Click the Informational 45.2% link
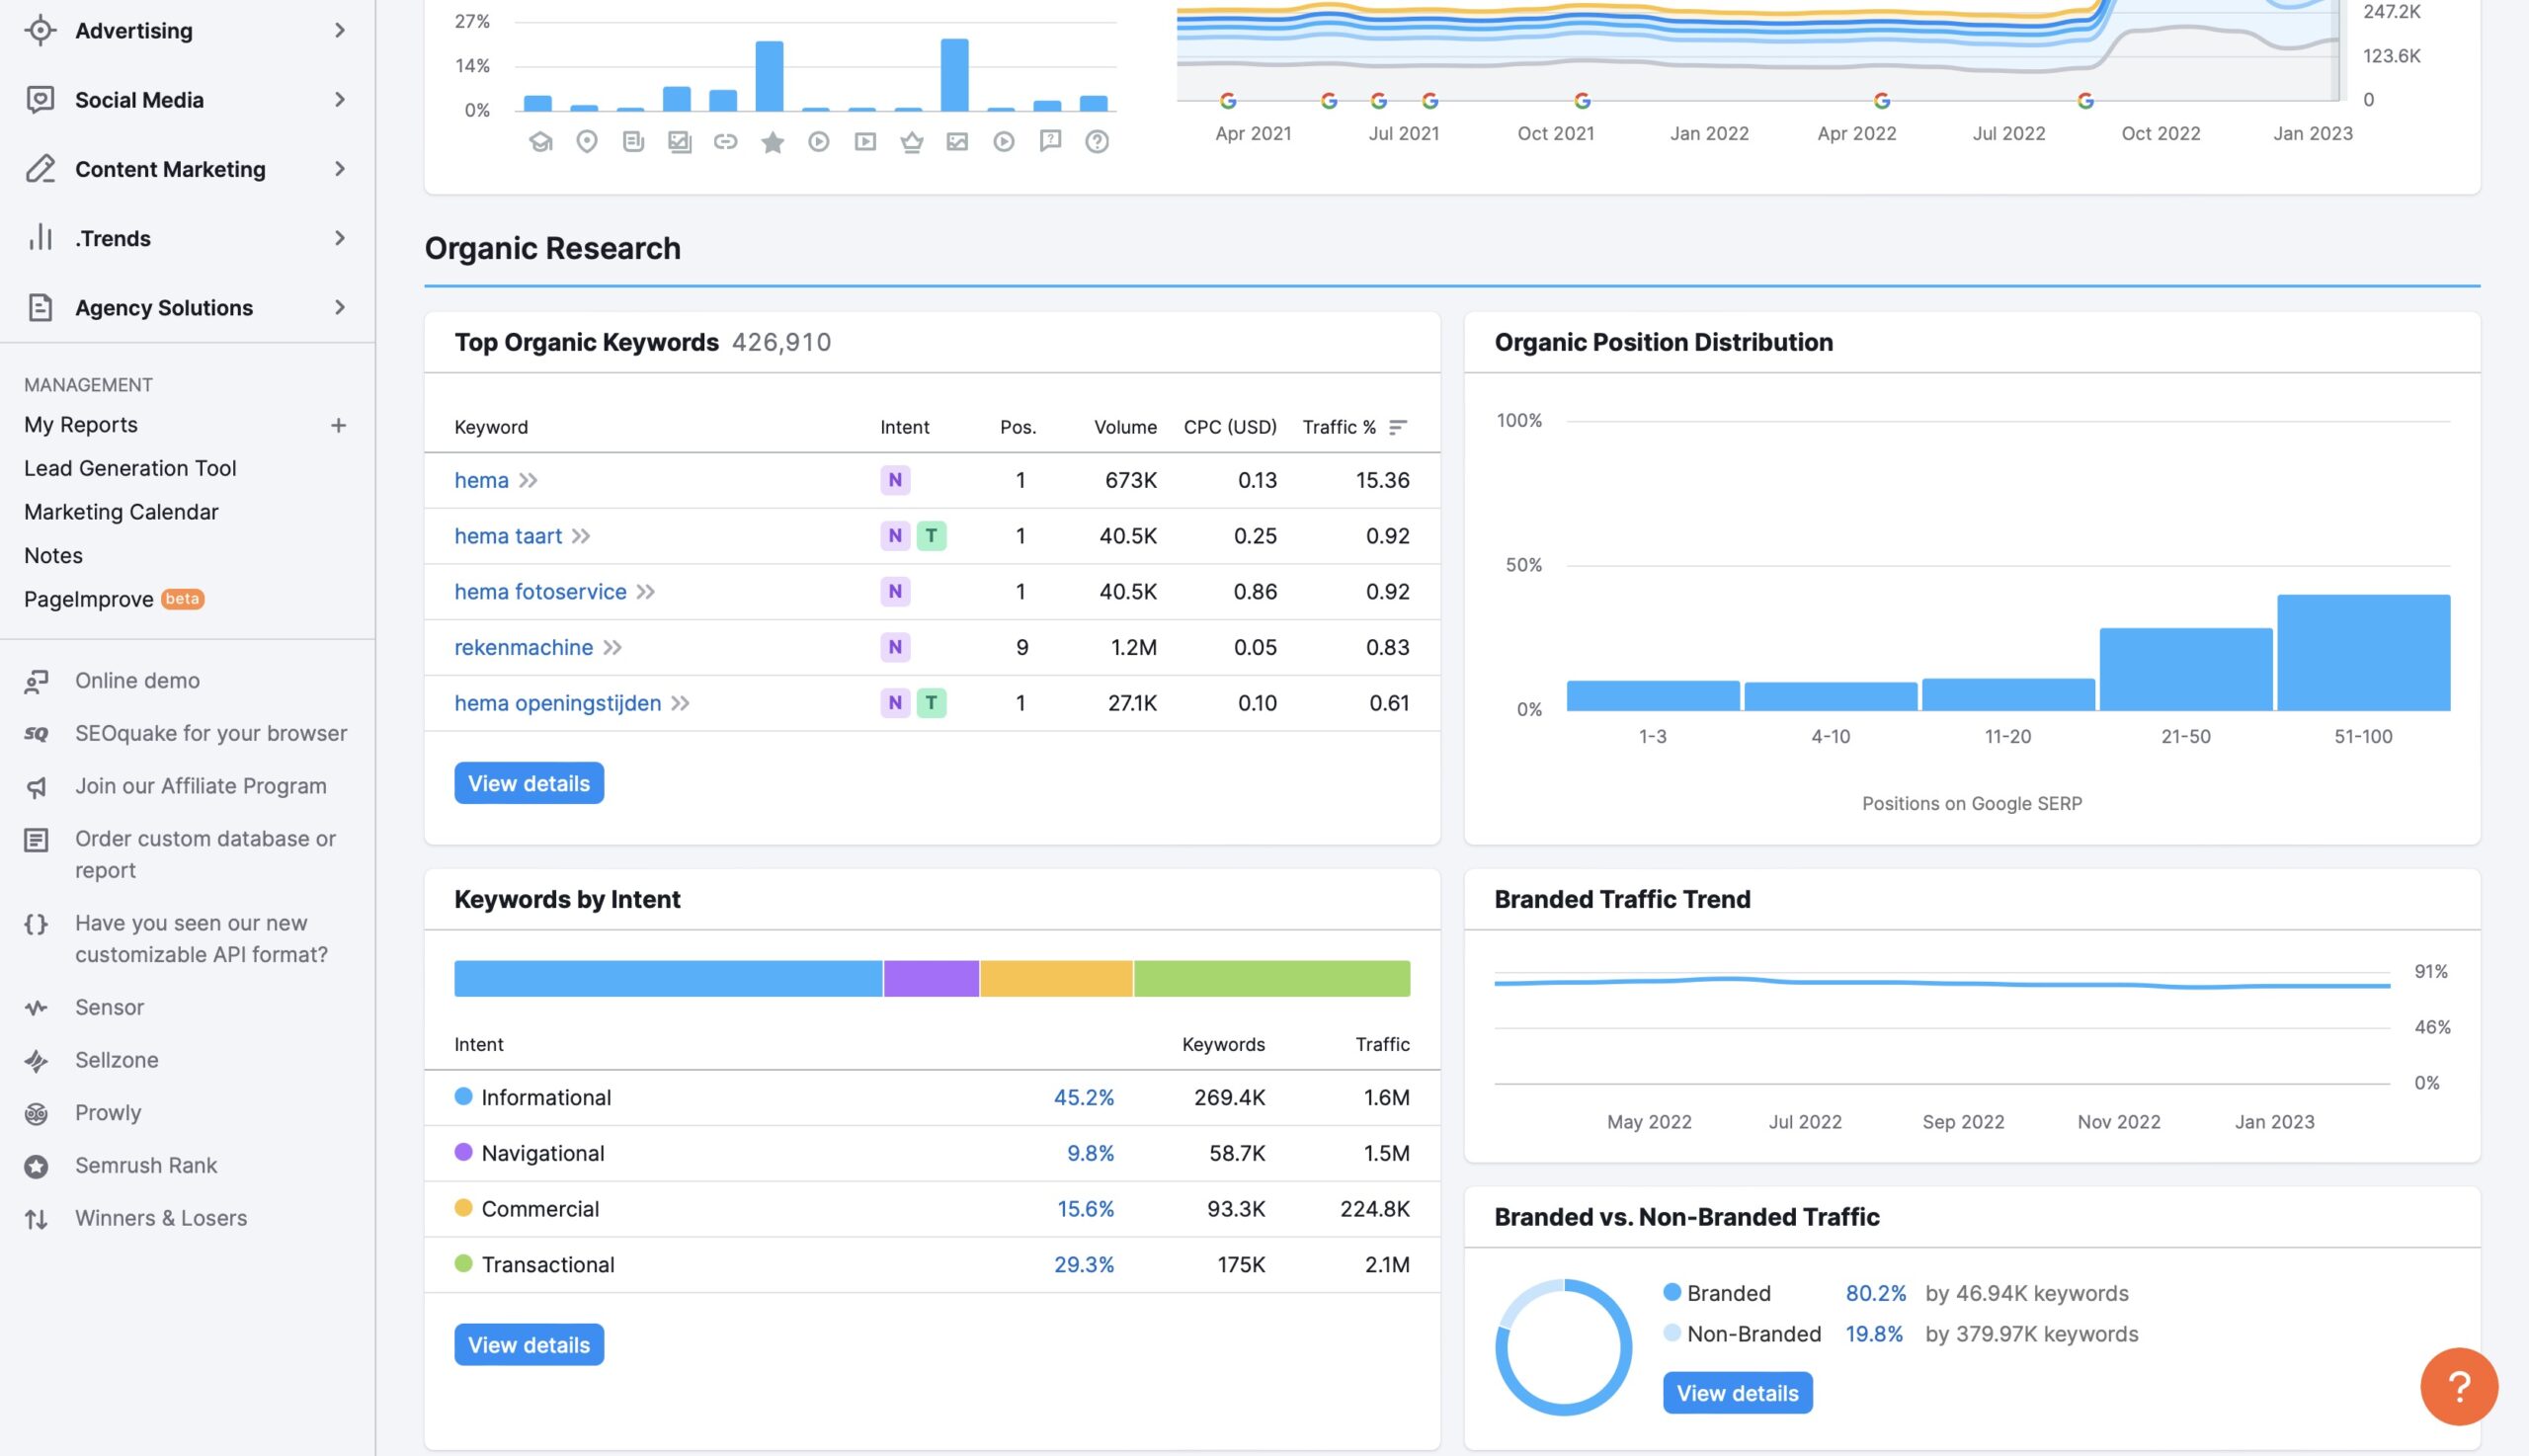Image resolution: width=2529 pixels, height=1456 pixels. pos(1083,1098)
